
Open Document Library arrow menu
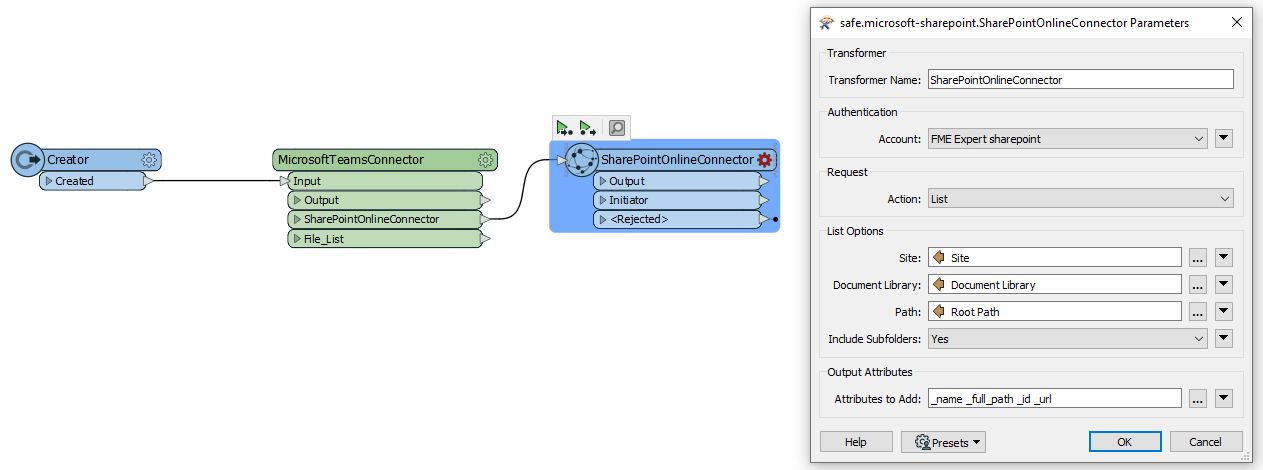pos(1224,285)
